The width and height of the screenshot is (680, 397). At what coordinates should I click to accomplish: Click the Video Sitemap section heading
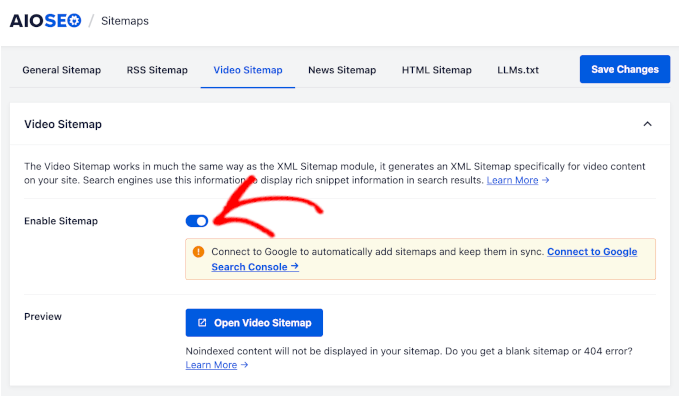(x=63, y=124)
